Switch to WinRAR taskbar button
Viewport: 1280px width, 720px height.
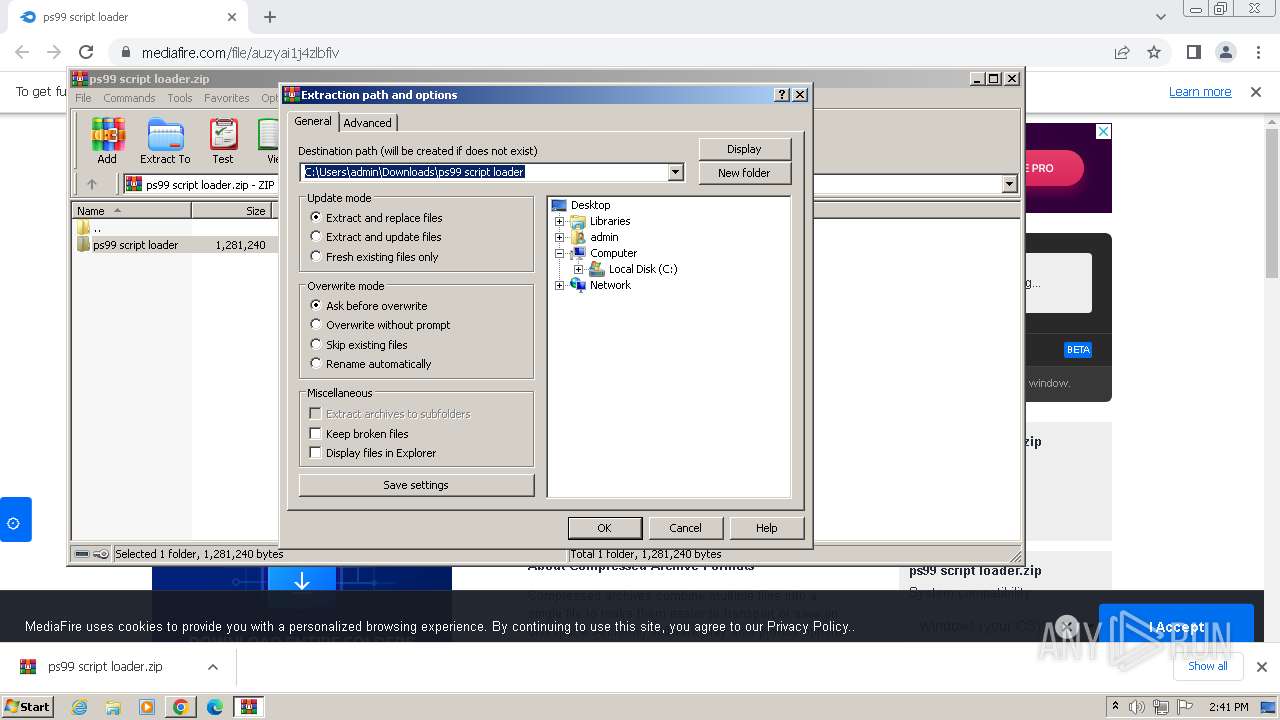click(249, 707)
